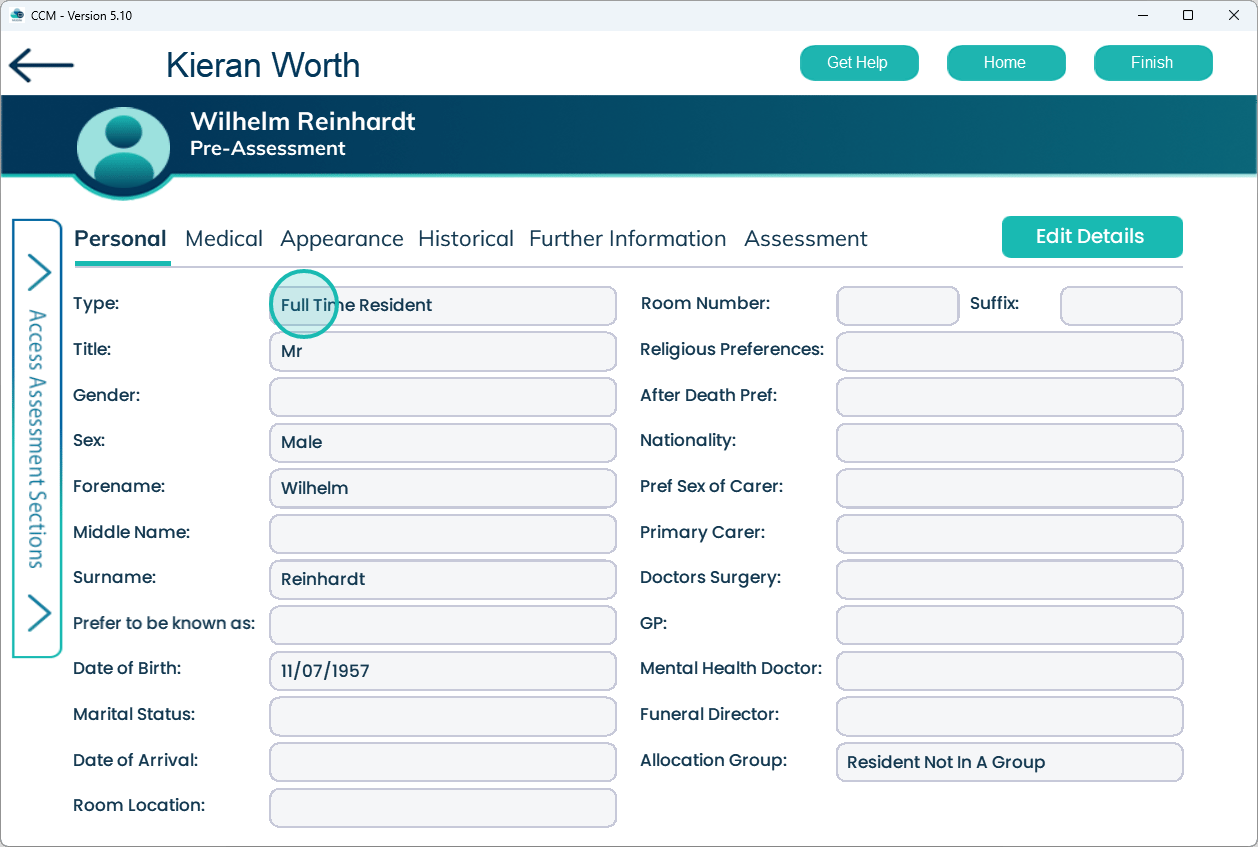Click Wilhelm Reinhardt's profile avatar
The image size is (1258, 847).
coord(124,147)
